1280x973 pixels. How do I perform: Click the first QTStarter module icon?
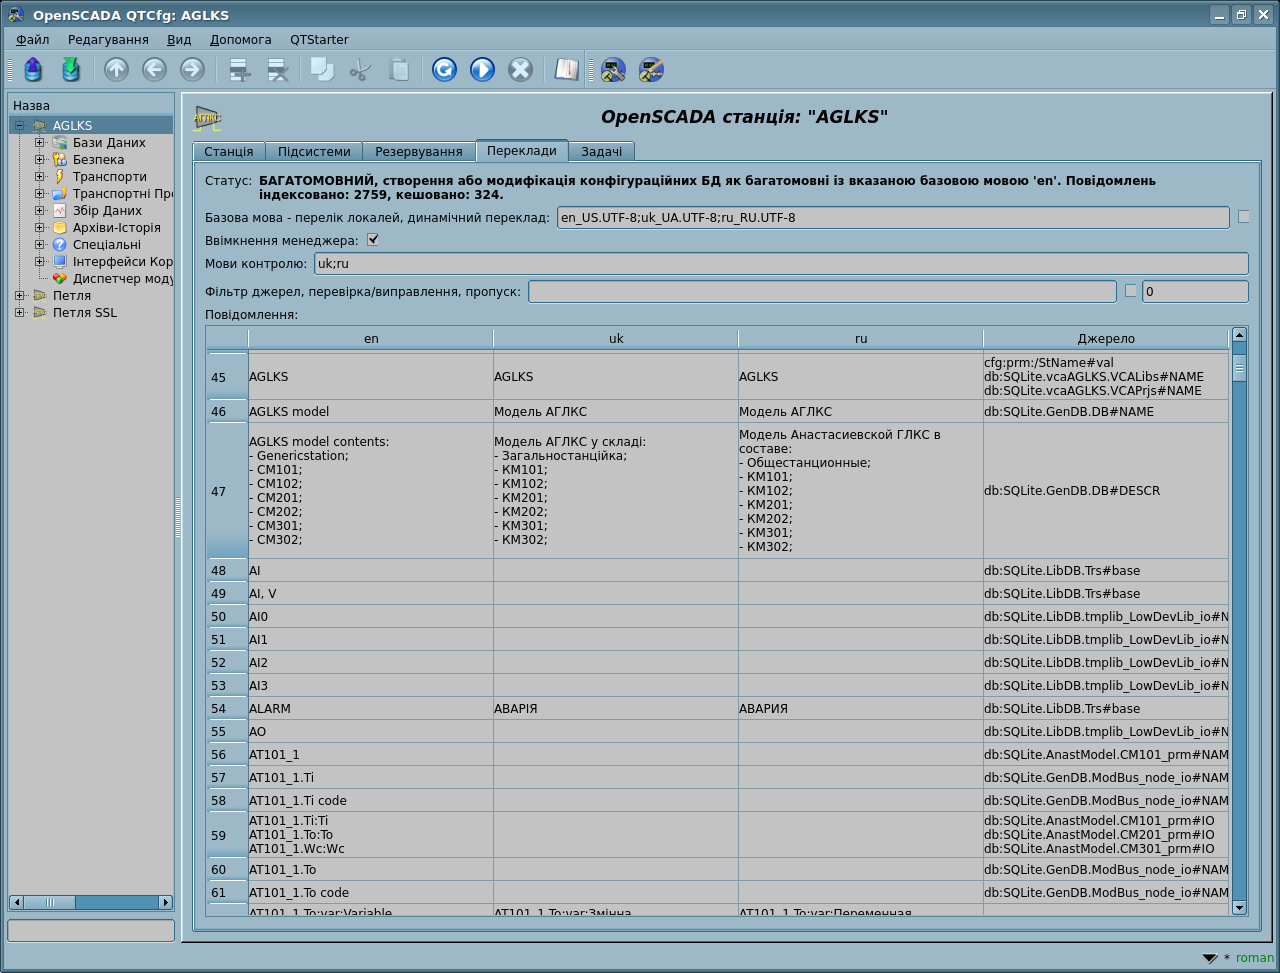click(x=613, y=69)
